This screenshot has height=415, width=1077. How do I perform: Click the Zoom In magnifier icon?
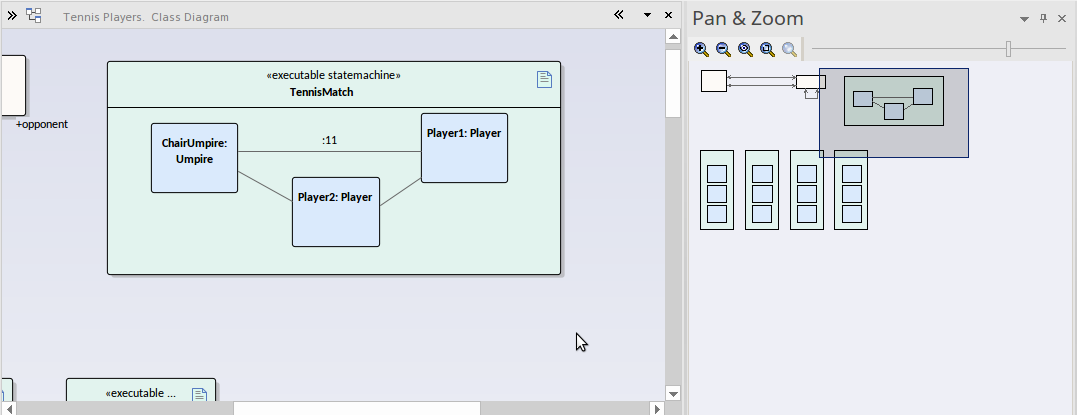[701, 49]
